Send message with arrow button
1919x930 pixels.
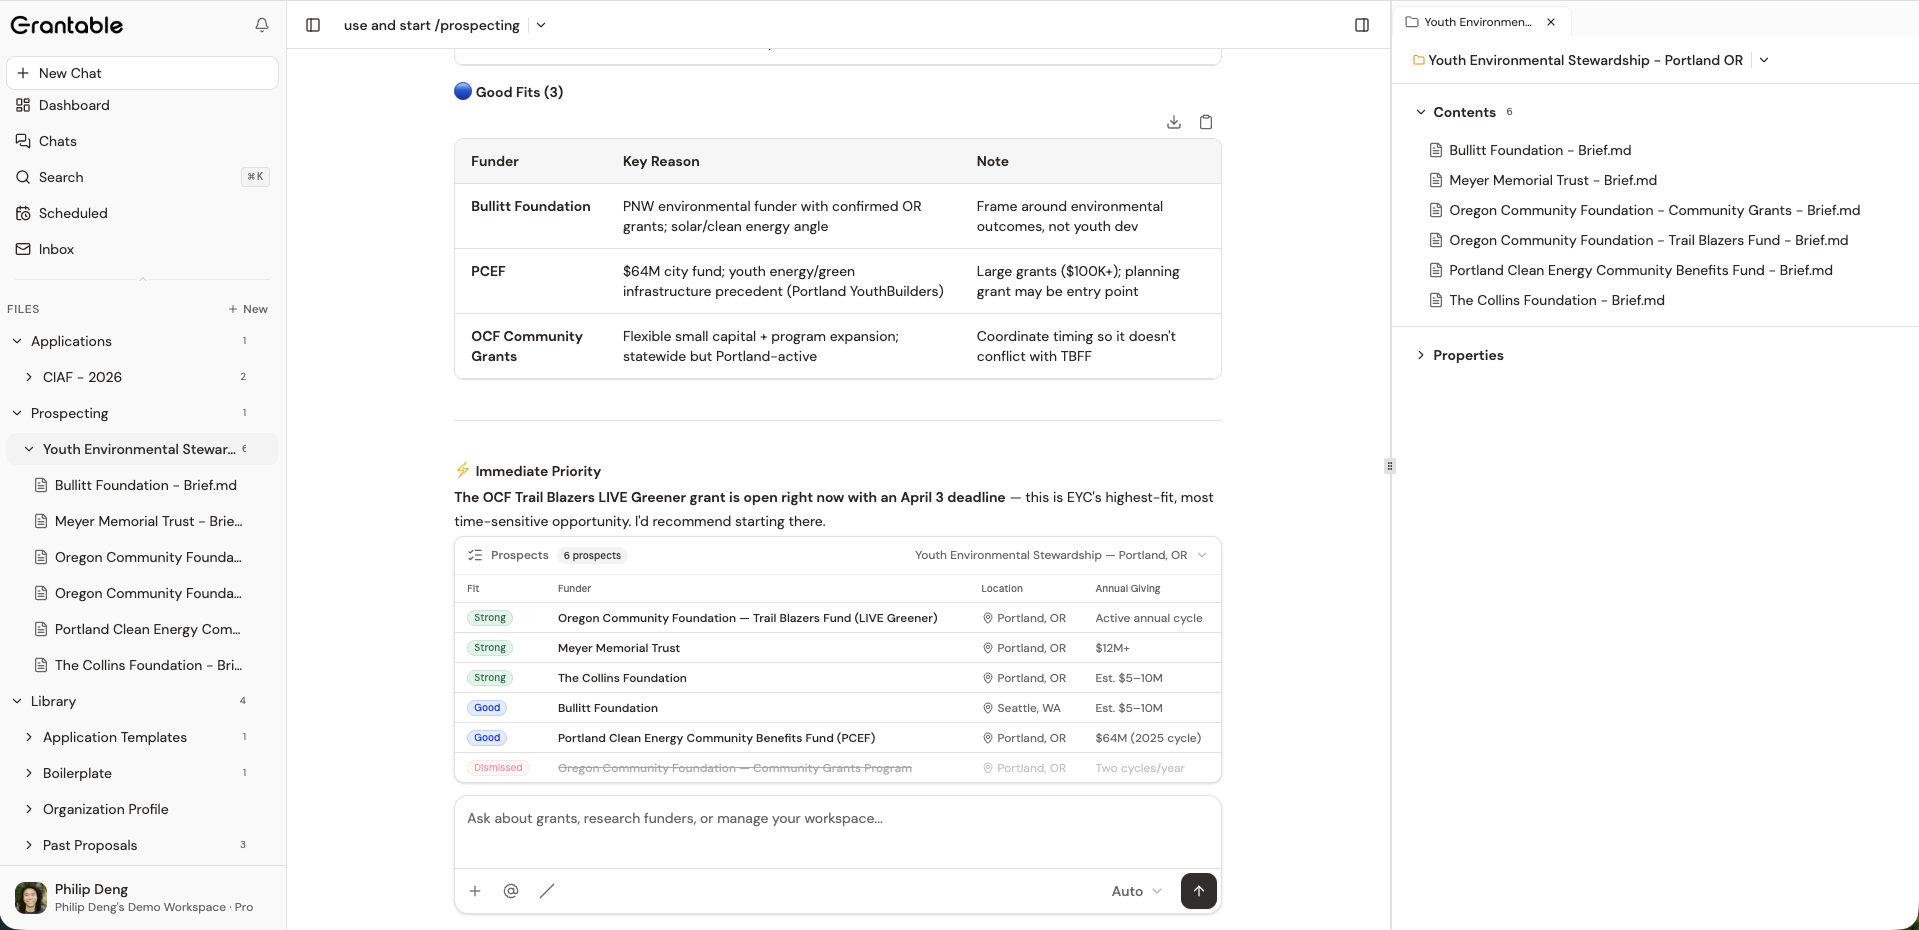(x=1199, y=891)
